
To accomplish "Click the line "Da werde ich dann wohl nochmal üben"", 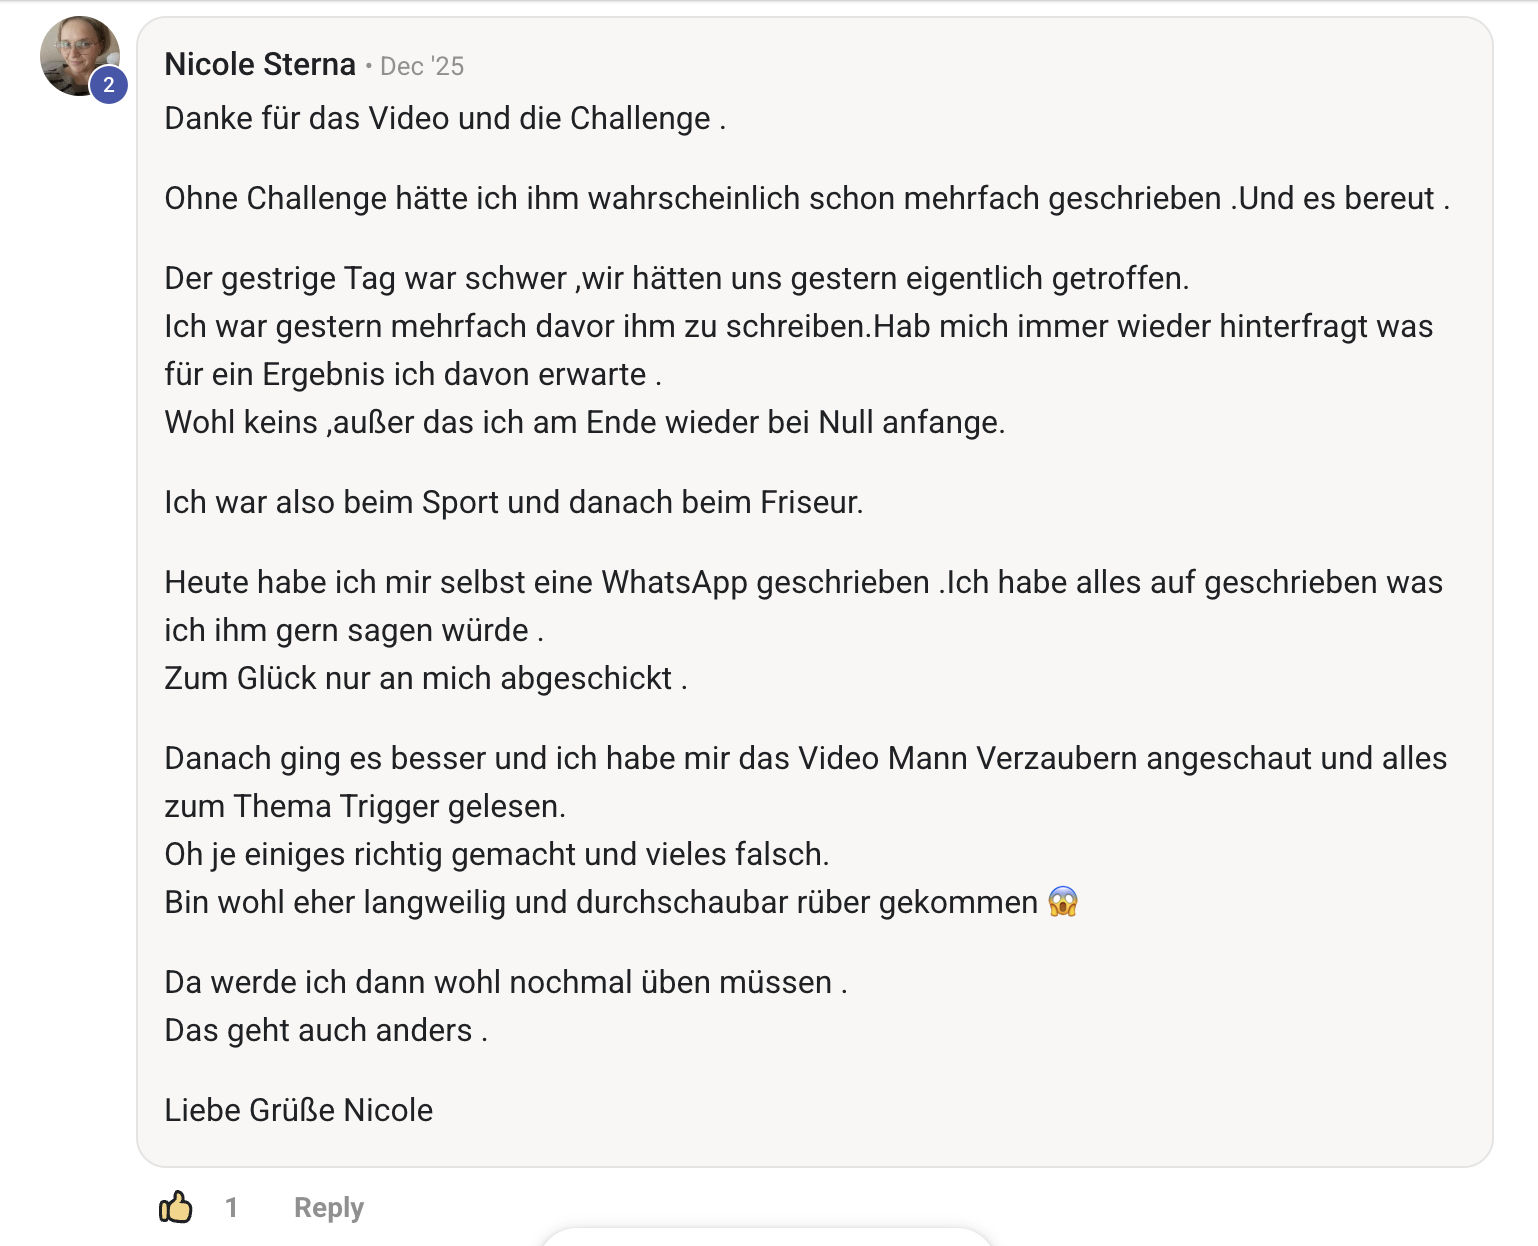I will [x=506, y=982].
